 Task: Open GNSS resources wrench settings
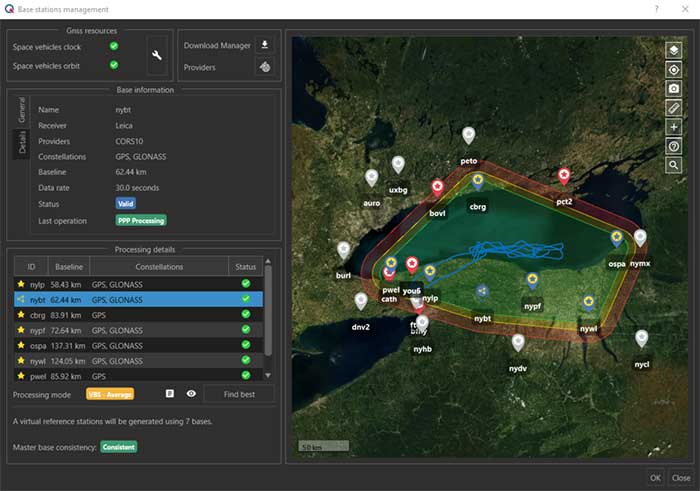click(x=157, y=56)
